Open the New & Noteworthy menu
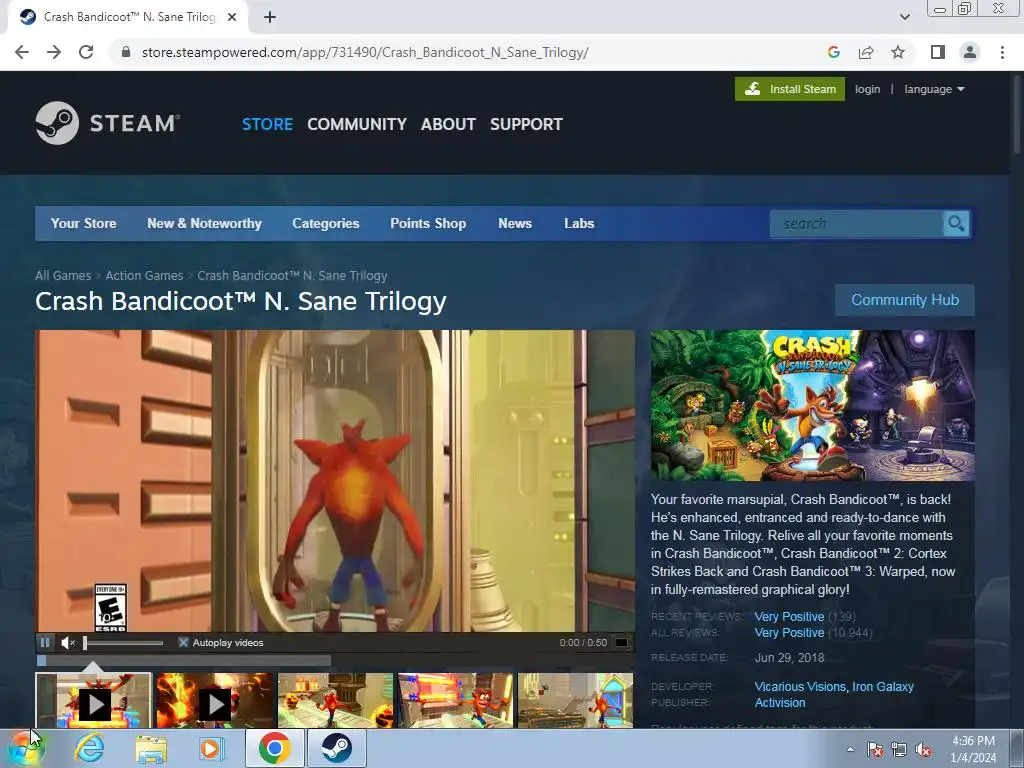Image resolution: width=1024 pixels, height=768 pixels. pos(204,223)
